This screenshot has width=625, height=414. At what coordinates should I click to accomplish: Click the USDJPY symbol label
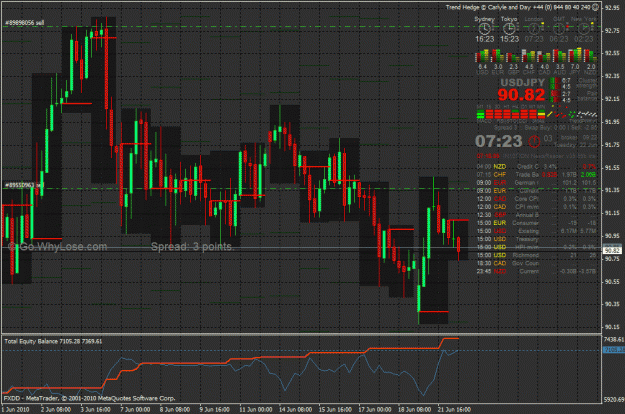click(523, 82)
